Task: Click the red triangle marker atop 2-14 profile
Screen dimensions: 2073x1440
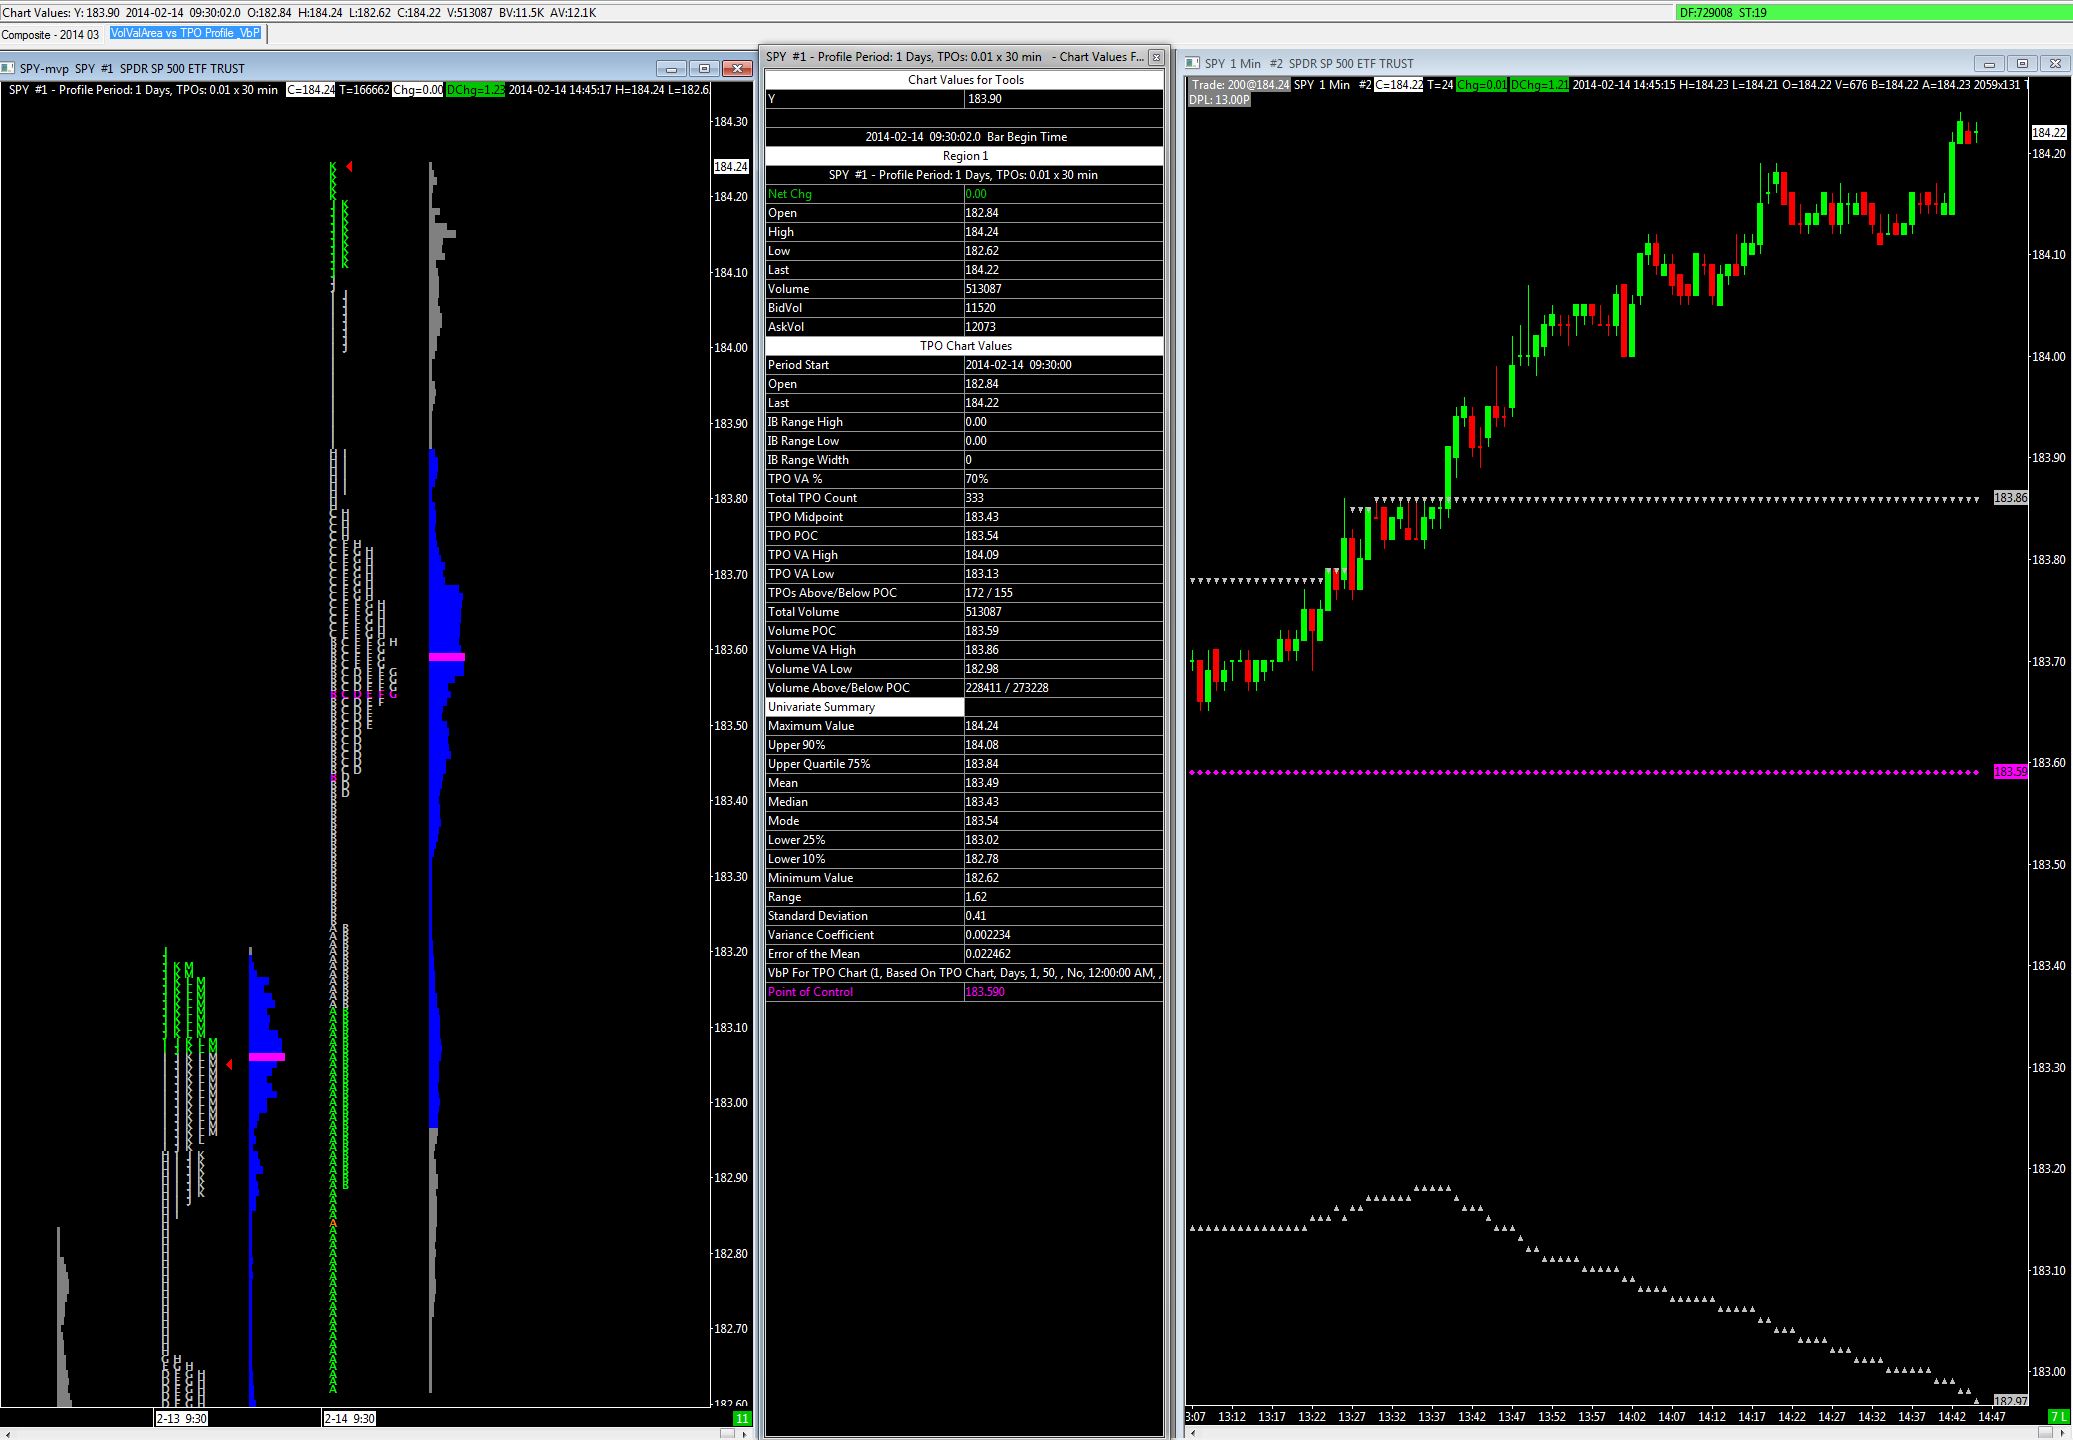Action: coord(349,166)
